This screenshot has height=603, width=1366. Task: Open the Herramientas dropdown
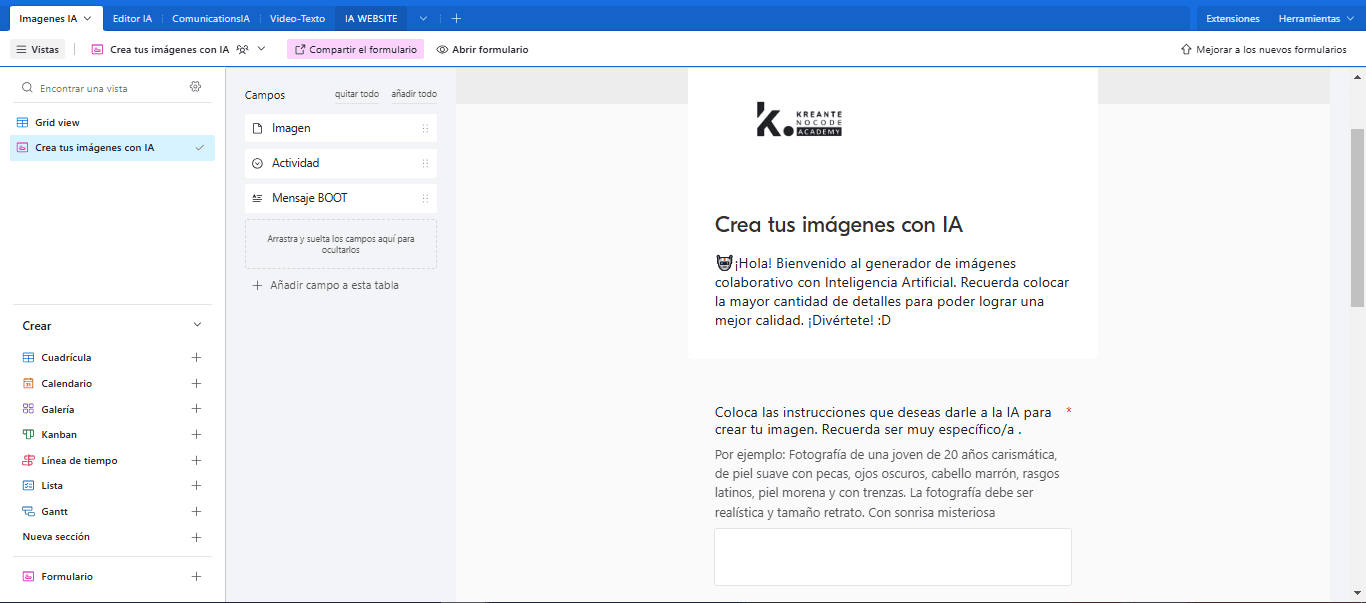pos(1315,18)
